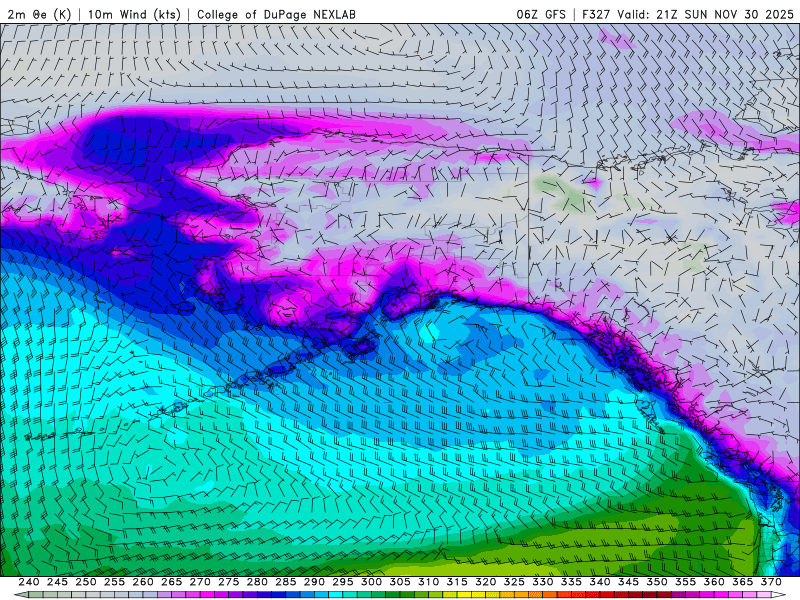800x600 pixels.
Task: Click the 350 value on the color scale
Action: click(x=657, y=582)
